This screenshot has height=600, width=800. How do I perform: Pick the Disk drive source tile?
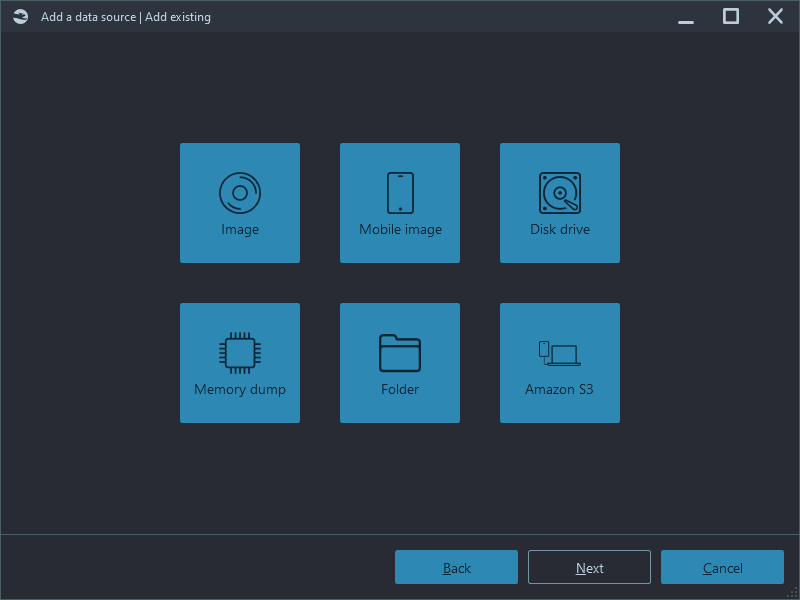(x=560, y=203)
